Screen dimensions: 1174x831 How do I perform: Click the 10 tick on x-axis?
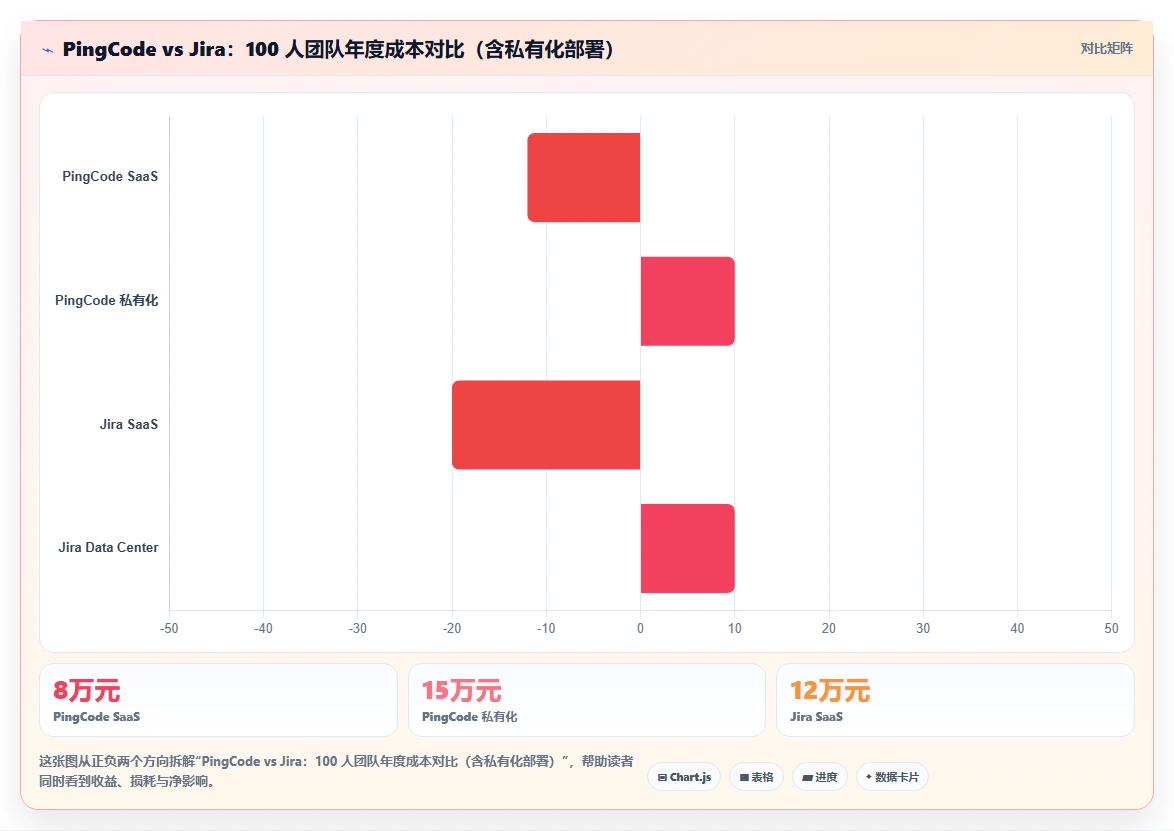(x=734, y=628)
